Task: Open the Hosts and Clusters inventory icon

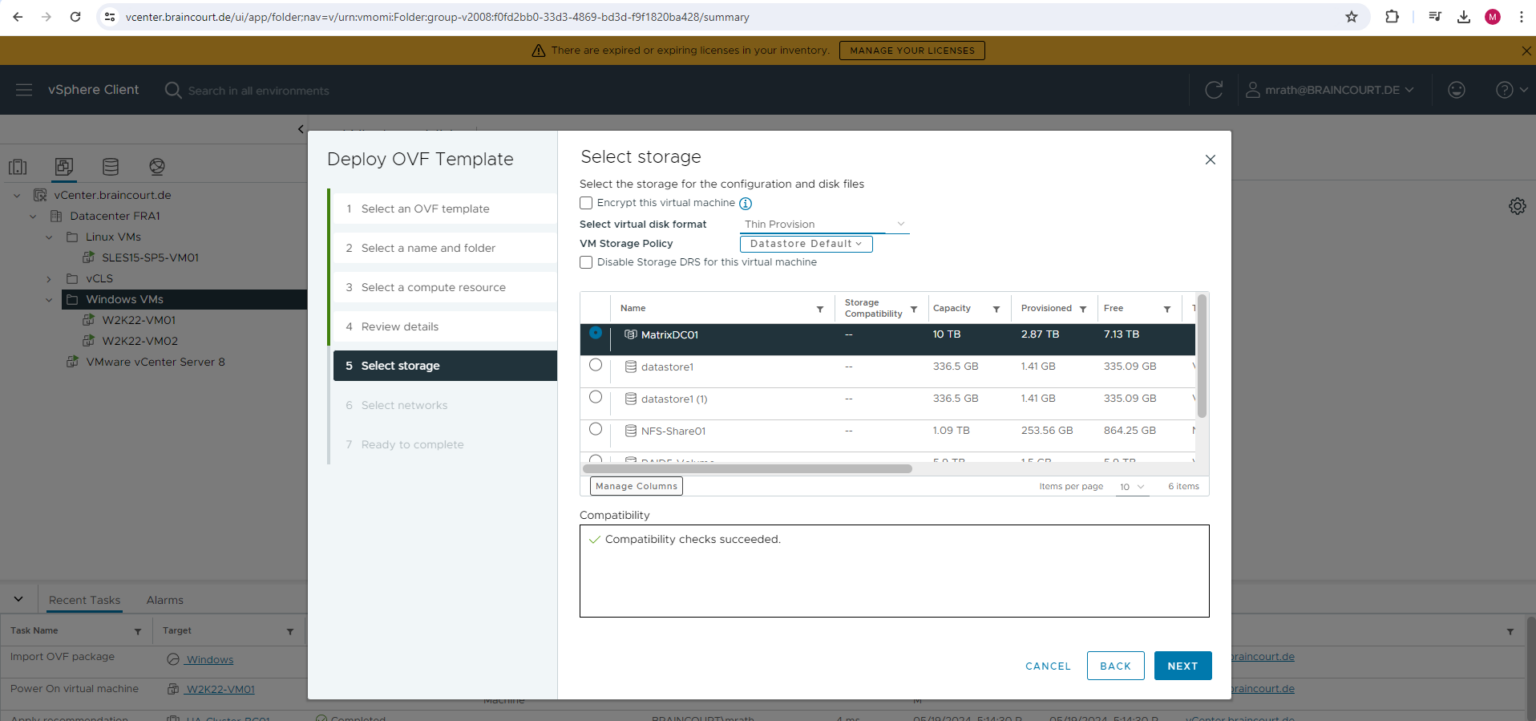Action: click(x=17, y=166)
